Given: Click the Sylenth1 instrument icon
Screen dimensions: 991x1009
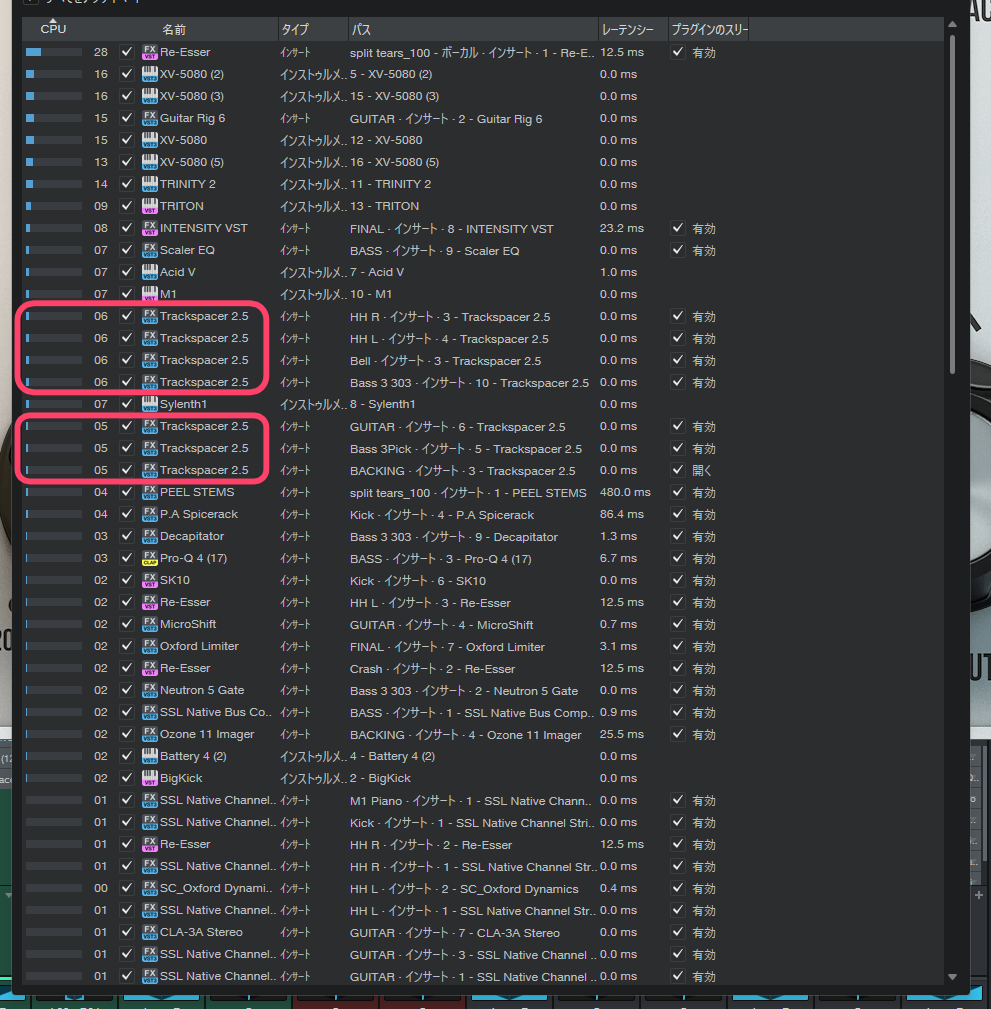Looking at the screenshot, I should (x=150, y=404).
